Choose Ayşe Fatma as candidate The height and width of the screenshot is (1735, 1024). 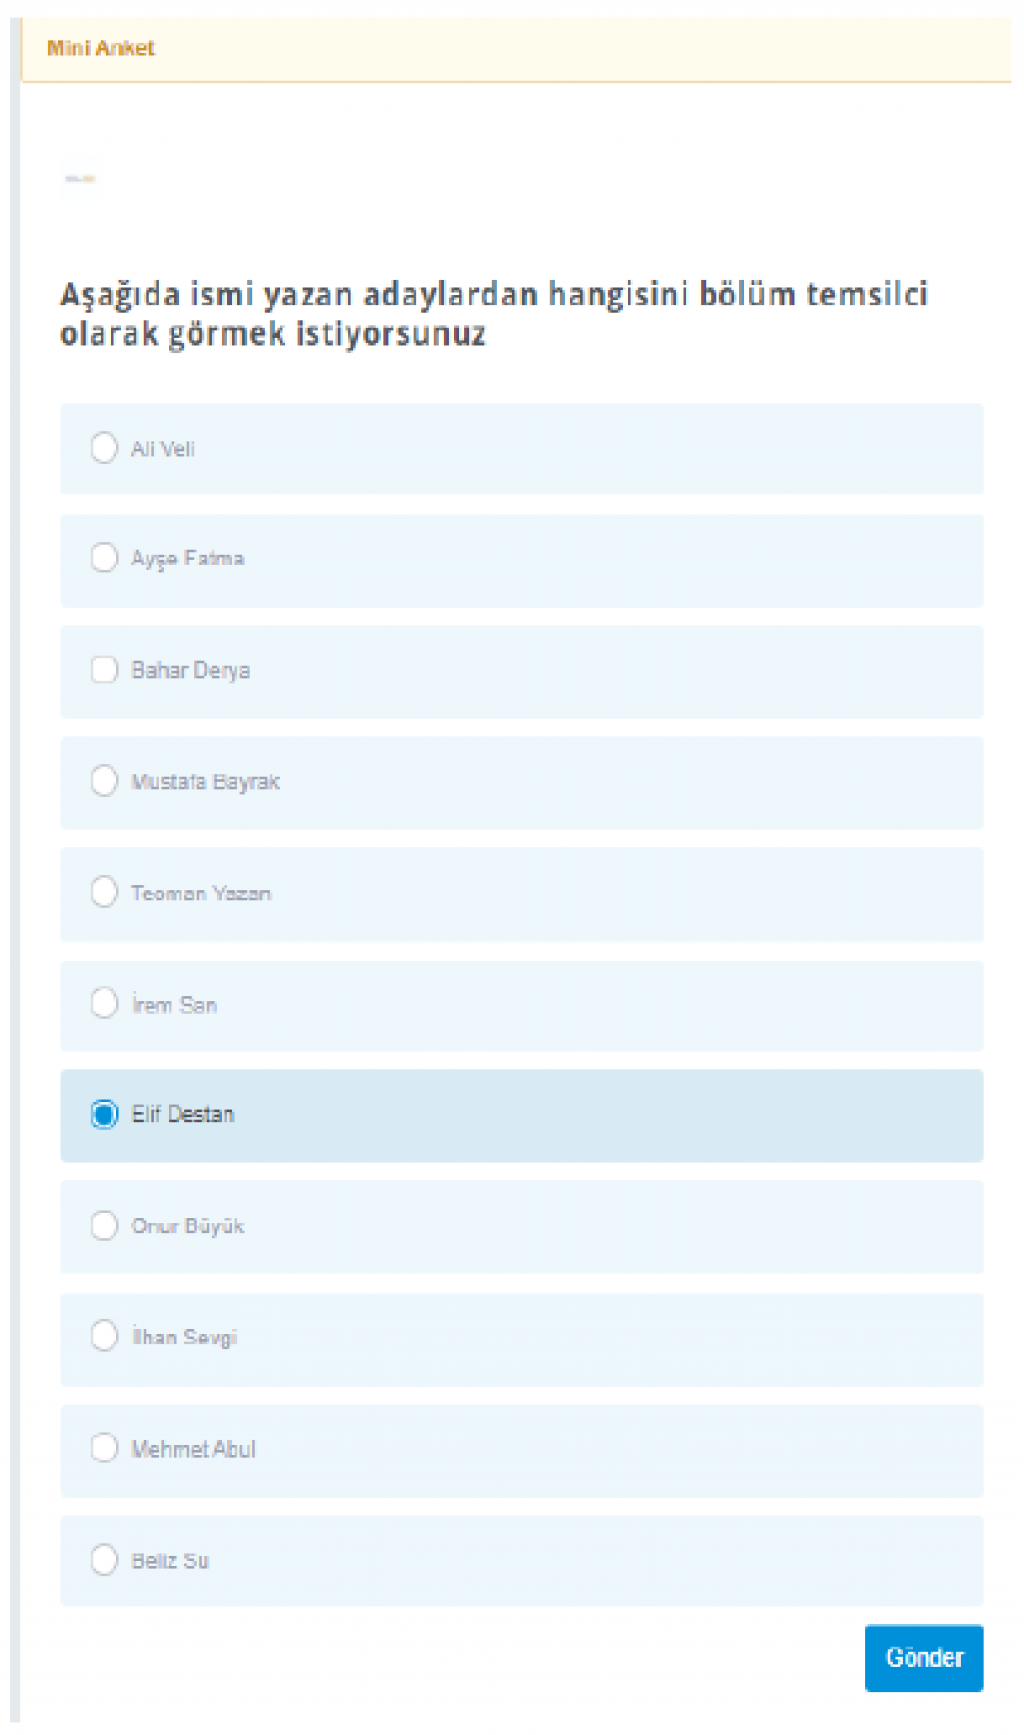click(x=104, y=557)
